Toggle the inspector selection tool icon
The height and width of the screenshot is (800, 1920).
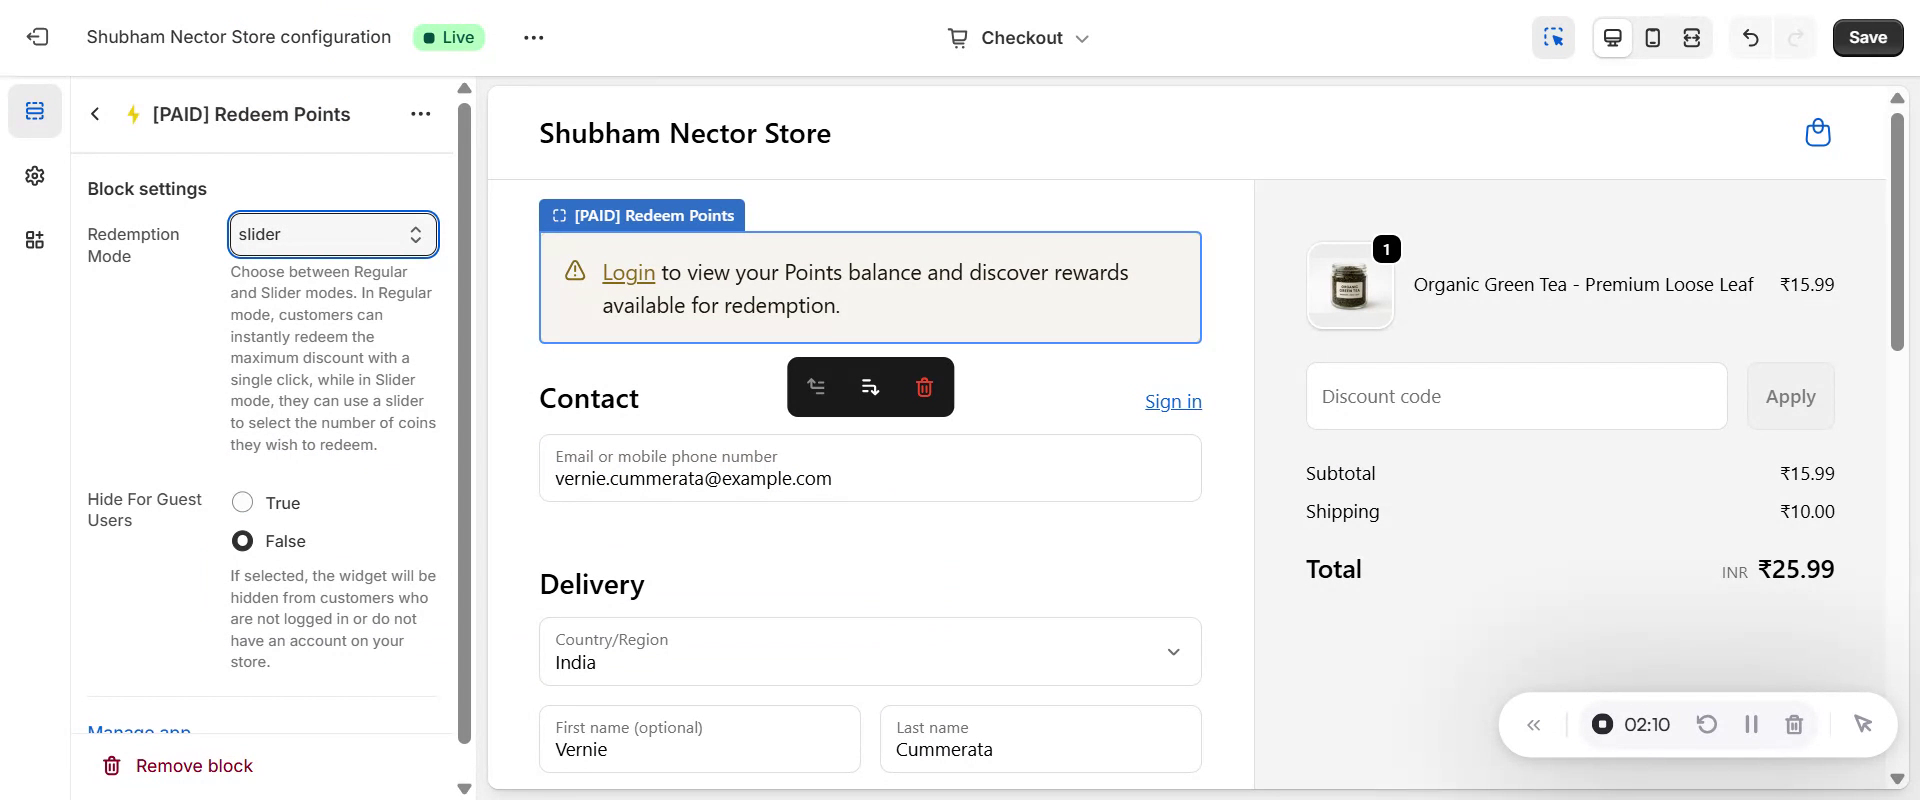click(x=1553, y=37)
